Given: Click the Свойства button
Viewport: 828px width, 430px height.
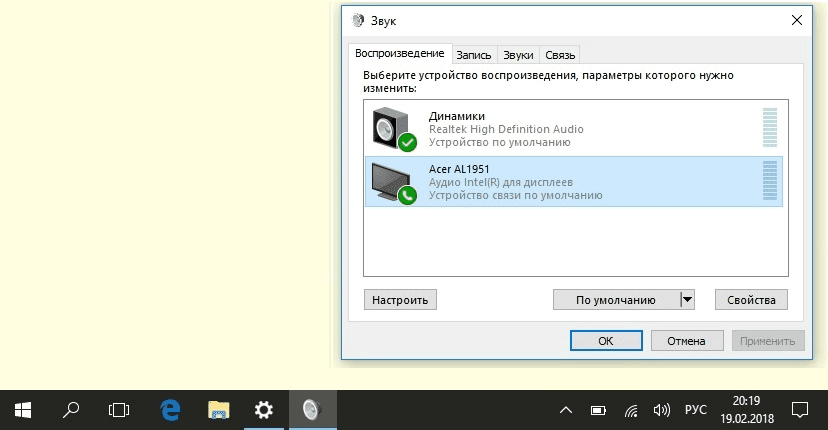Looking at the screenshot, I should pos(751,299).
